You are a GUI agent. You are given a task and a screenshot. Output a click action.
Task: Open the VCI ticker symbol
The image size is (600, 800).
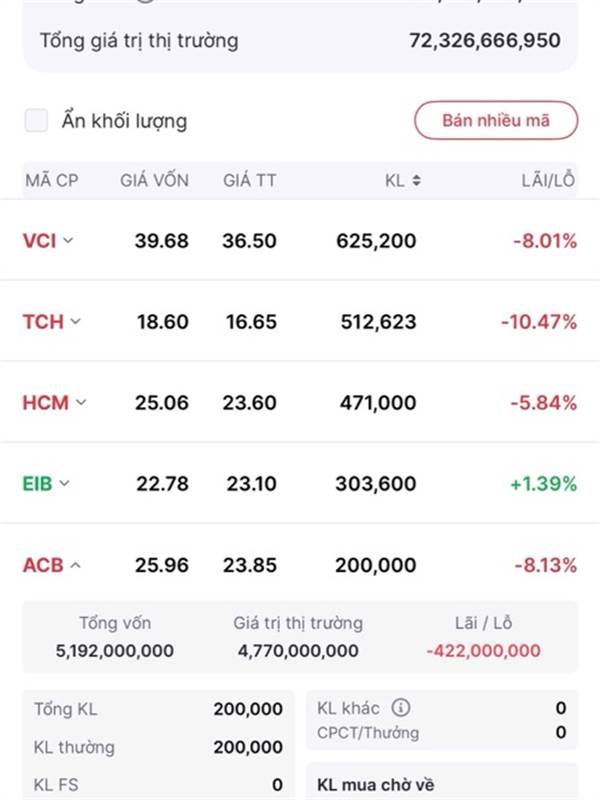click(39, 240)
